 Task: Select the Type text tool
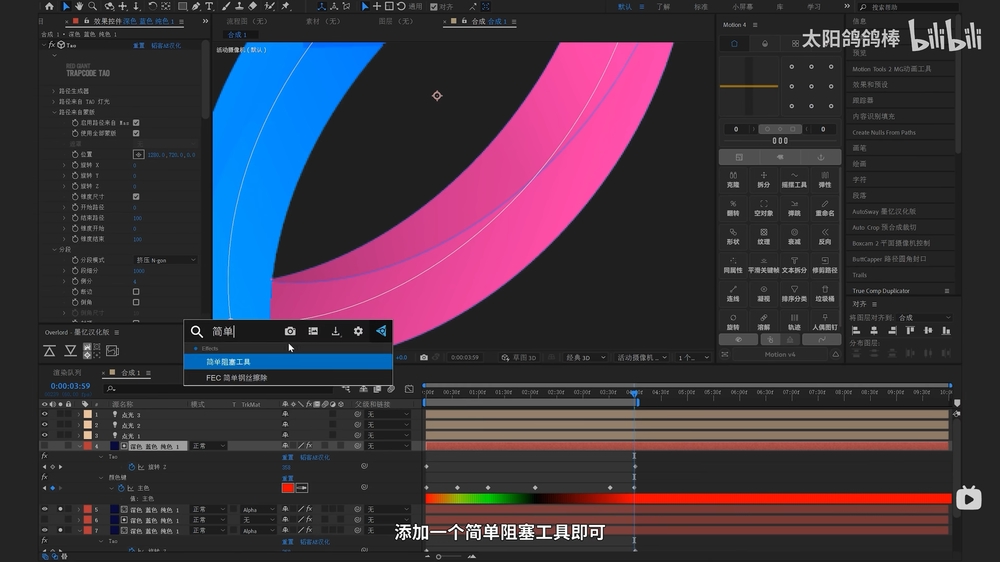click(209, 6)
